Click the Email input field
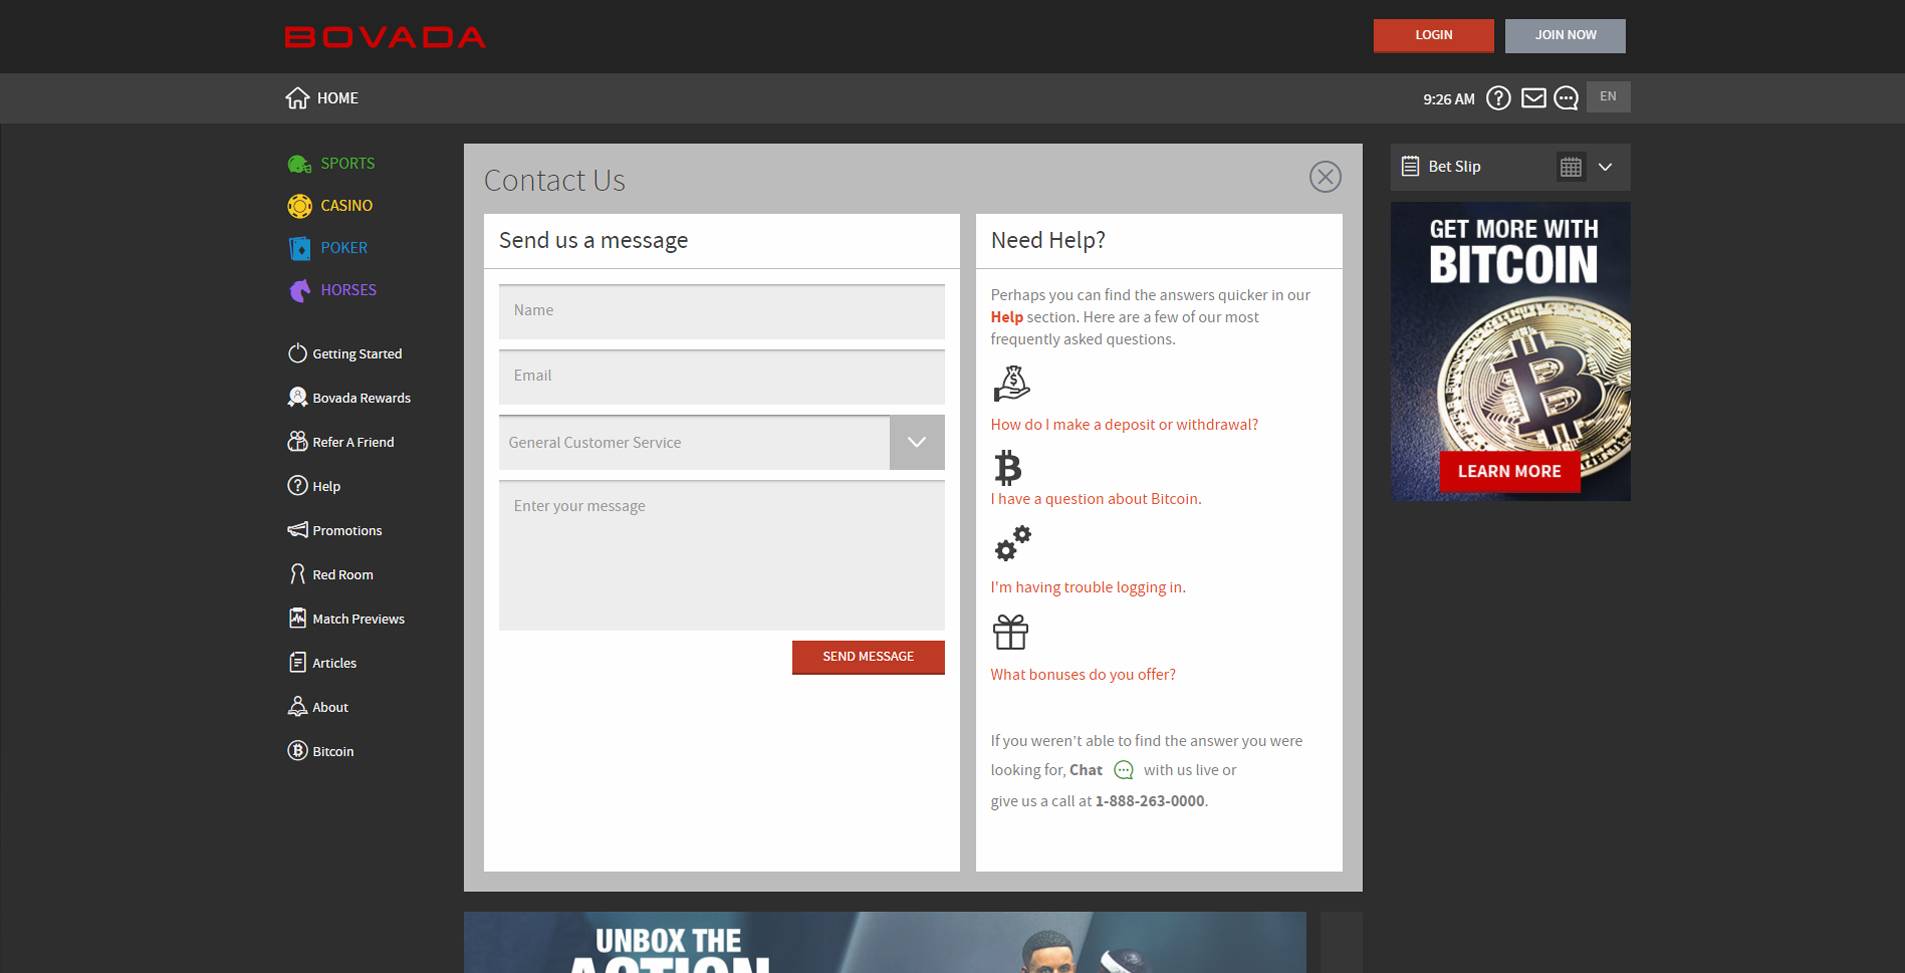 (x=721, y=376)
